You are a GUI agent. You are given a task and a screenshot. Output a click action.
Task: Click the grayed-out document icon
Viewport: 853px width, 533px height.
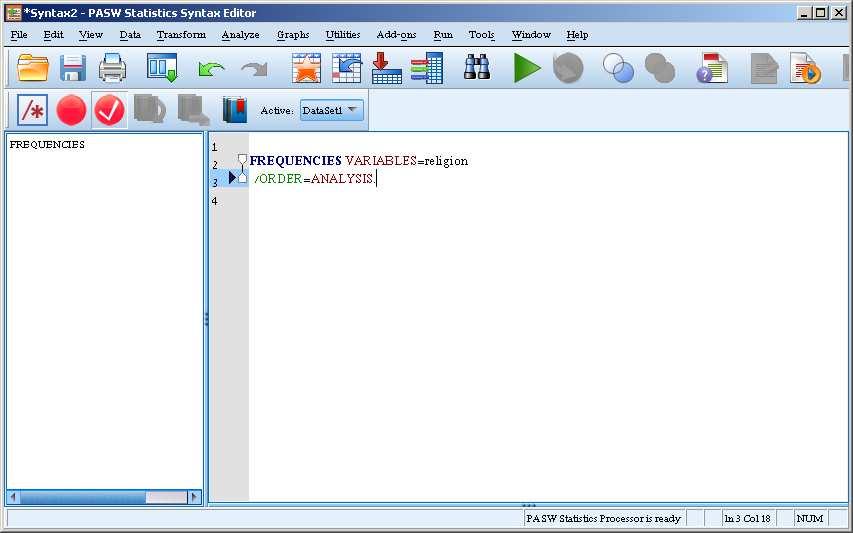(764, 68)
